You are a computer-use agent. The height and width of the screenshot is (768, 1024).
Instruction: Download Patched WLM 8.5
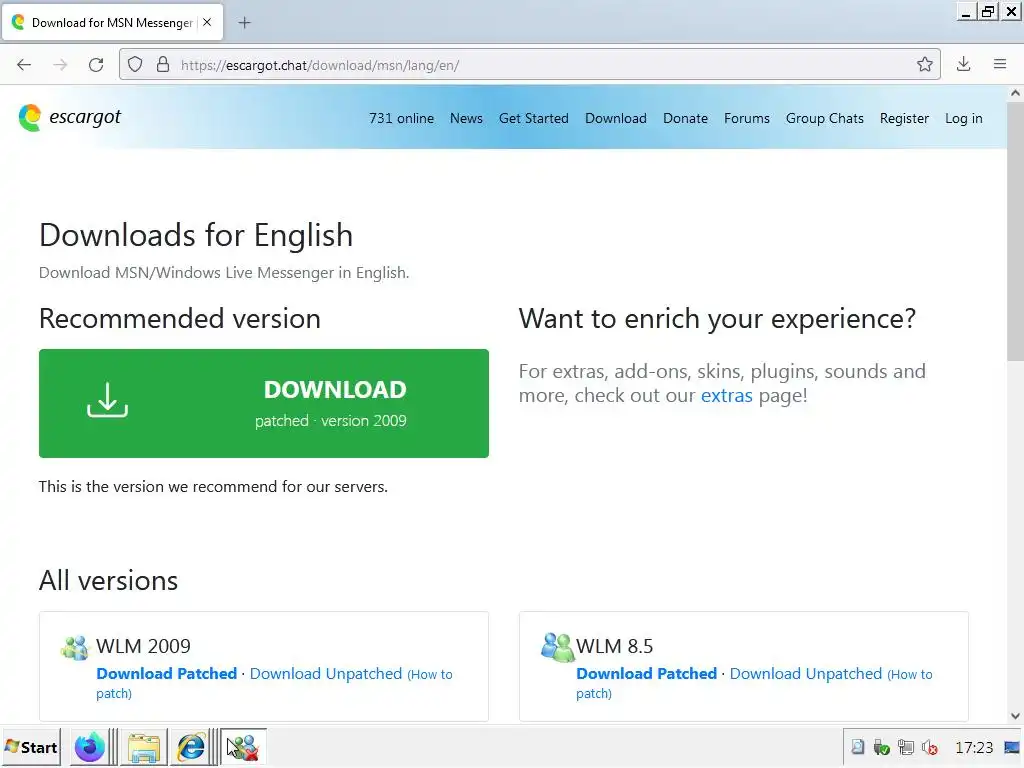click(x=647, y=673)
